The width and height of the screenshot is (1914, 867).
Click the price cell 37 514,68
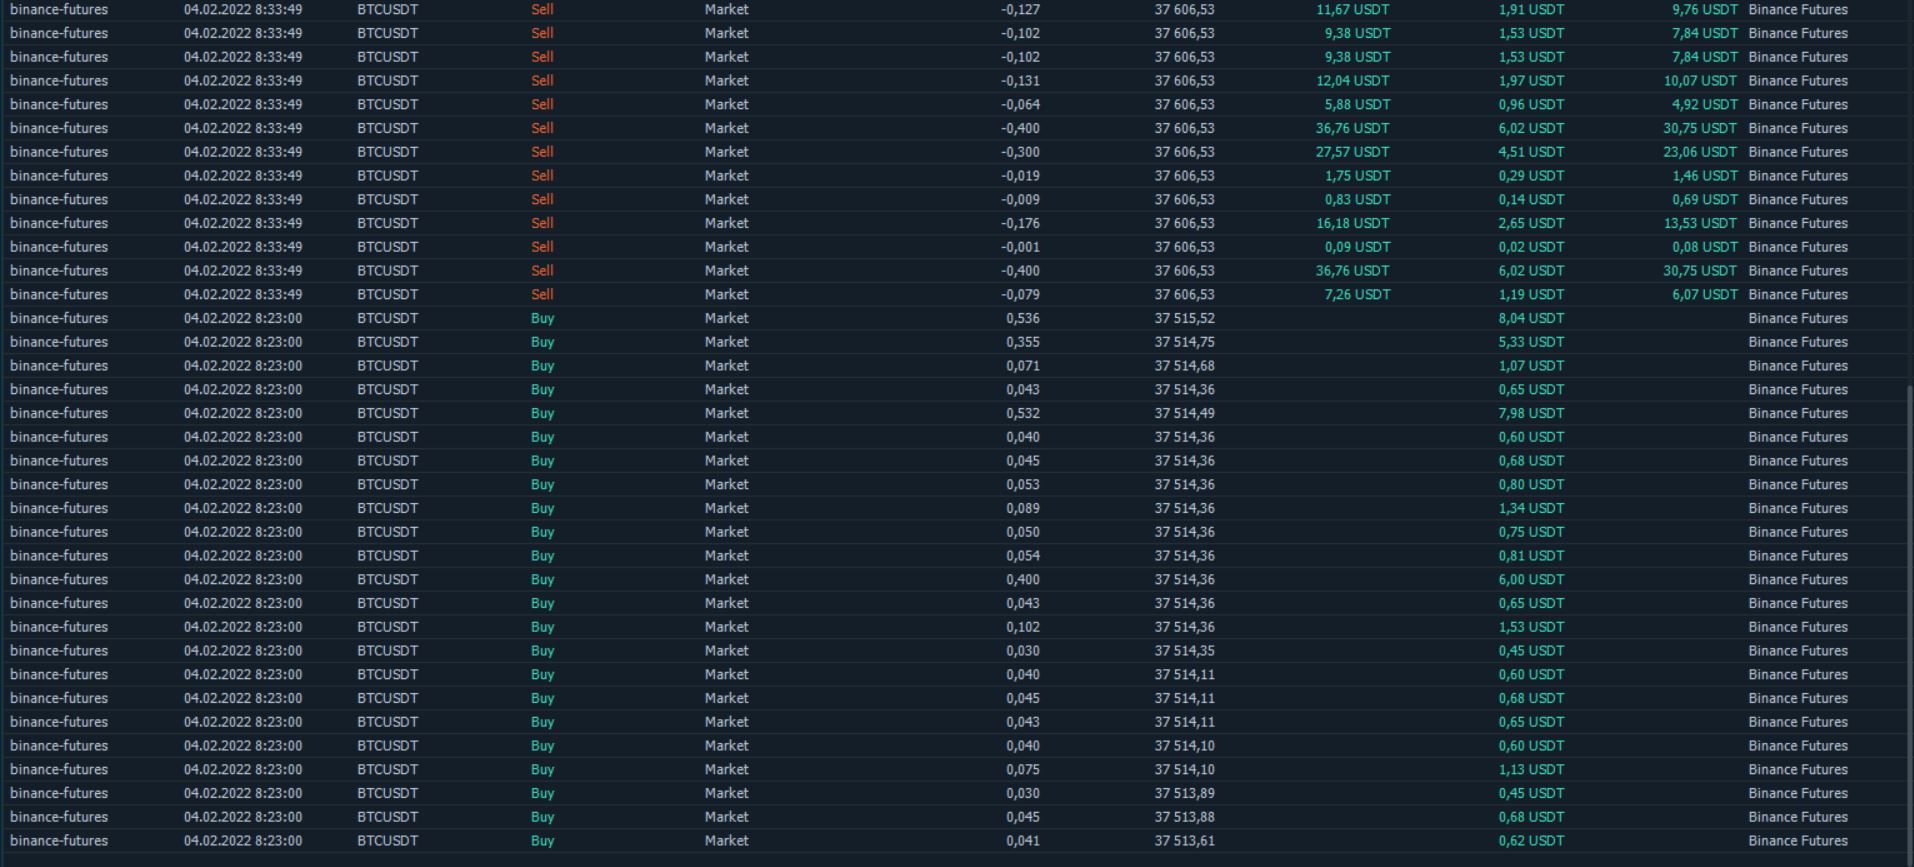[1184, 366]
